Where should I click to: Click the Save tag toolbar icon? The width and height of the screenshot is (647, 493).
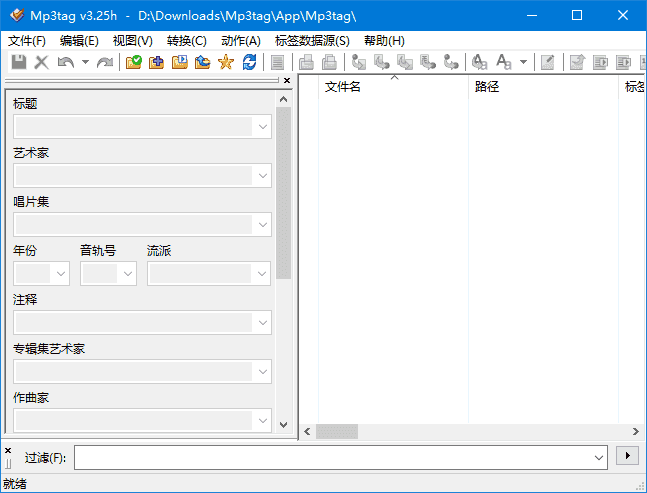point(18,62)
